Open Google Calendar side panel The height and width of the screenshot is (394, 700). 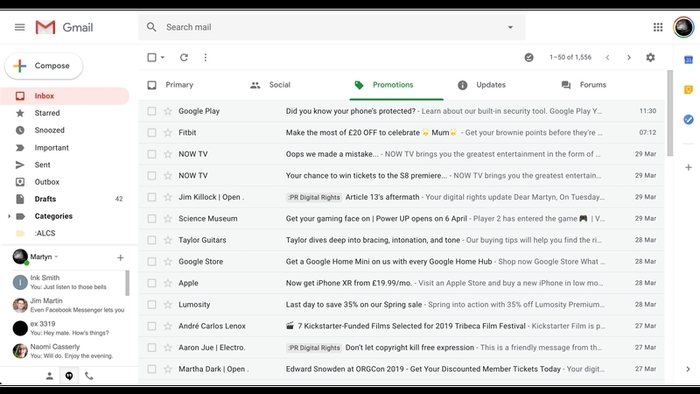pyautogui.click(x=688, y=59)
